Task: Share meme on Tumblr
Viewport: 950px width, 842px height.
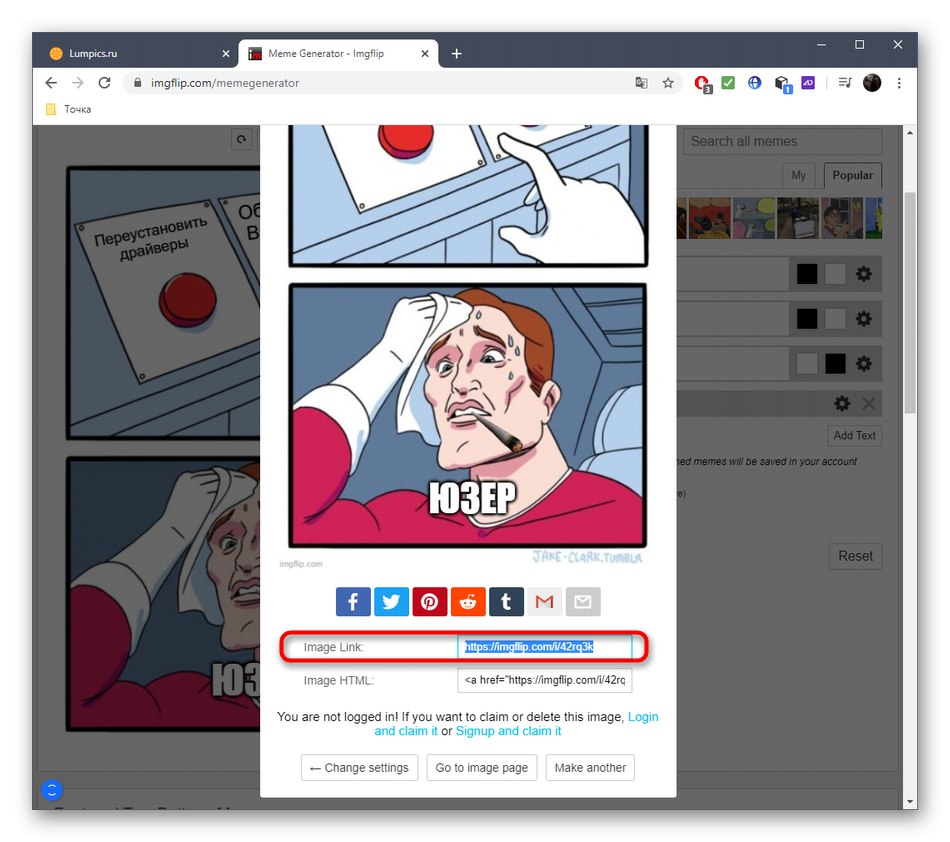Action: point(507,602)
